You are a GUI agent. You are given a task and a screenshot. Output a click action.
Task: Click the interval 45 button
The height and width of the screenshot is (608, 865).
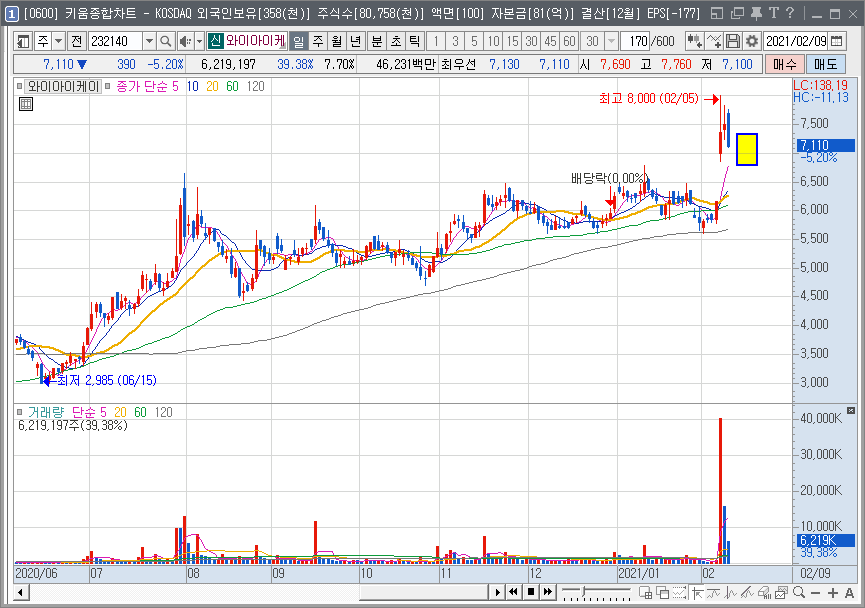551,41
